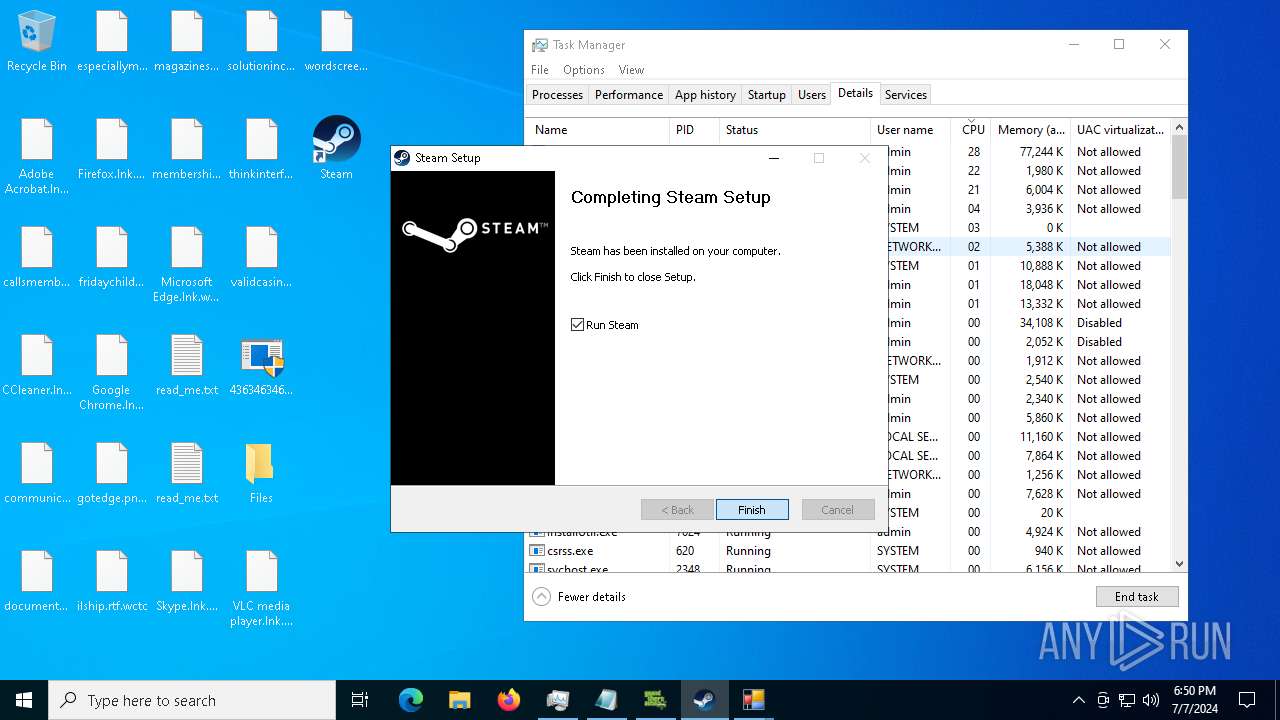Open the File menu in Task Manager

(540, 70)
